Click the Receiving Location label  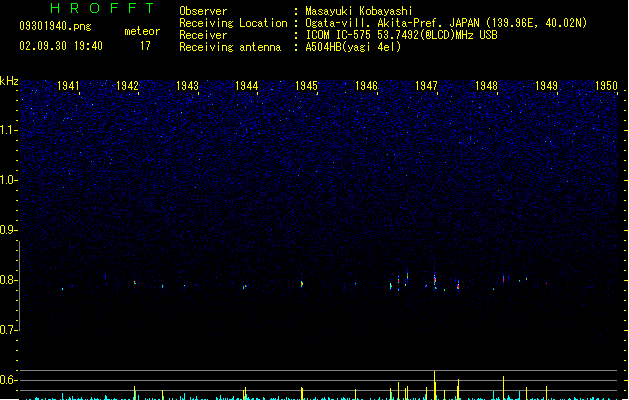click(233, 23)
